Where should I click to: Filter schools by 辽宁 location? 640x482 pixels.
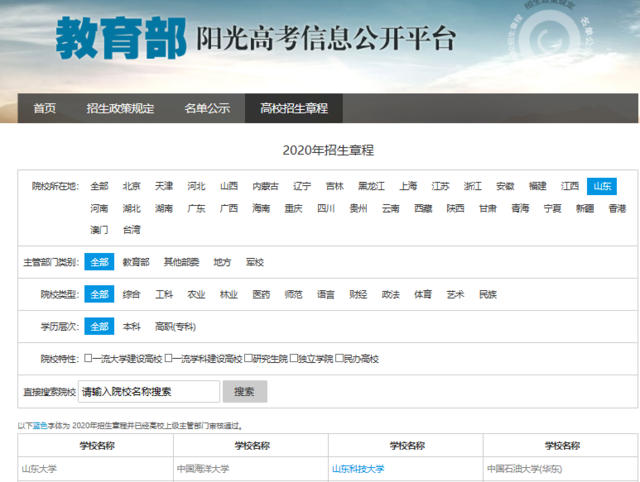302,186
